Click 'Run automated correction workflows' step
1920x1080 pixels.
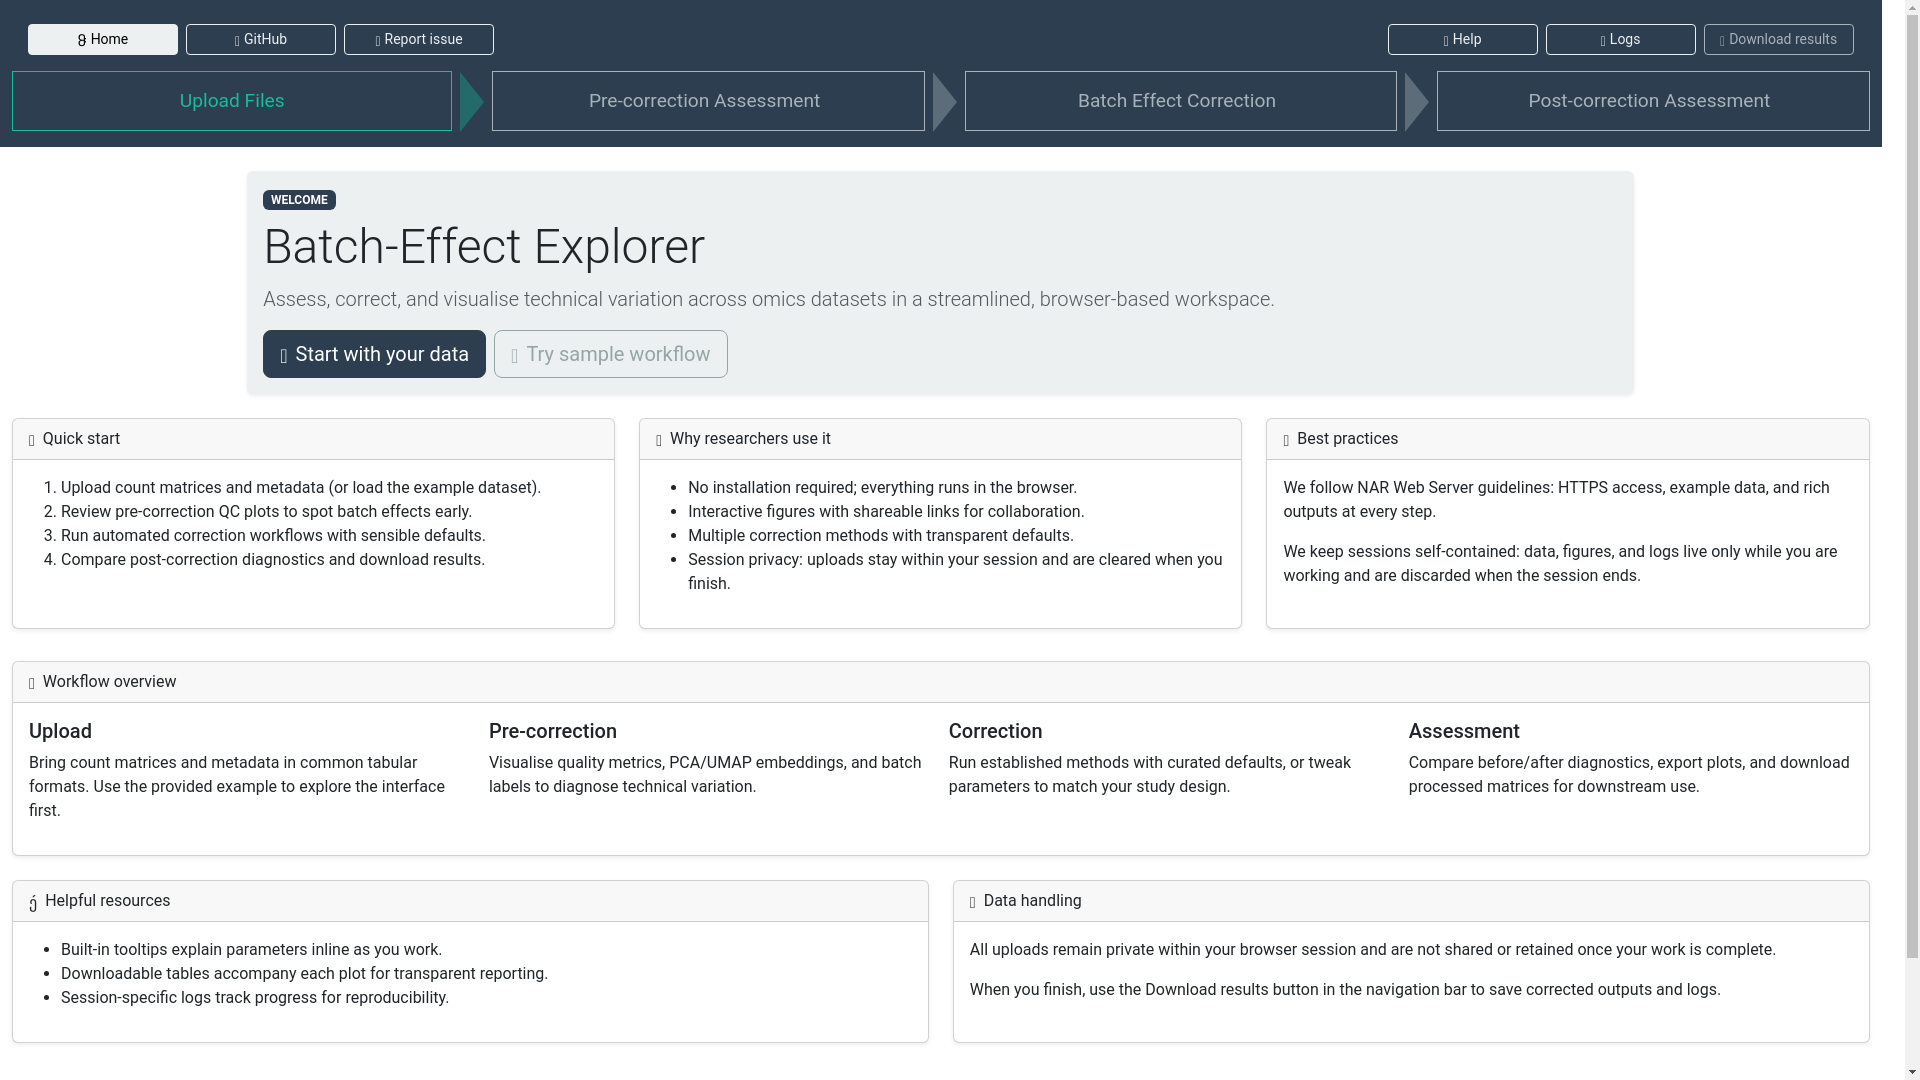click(273, 536)
